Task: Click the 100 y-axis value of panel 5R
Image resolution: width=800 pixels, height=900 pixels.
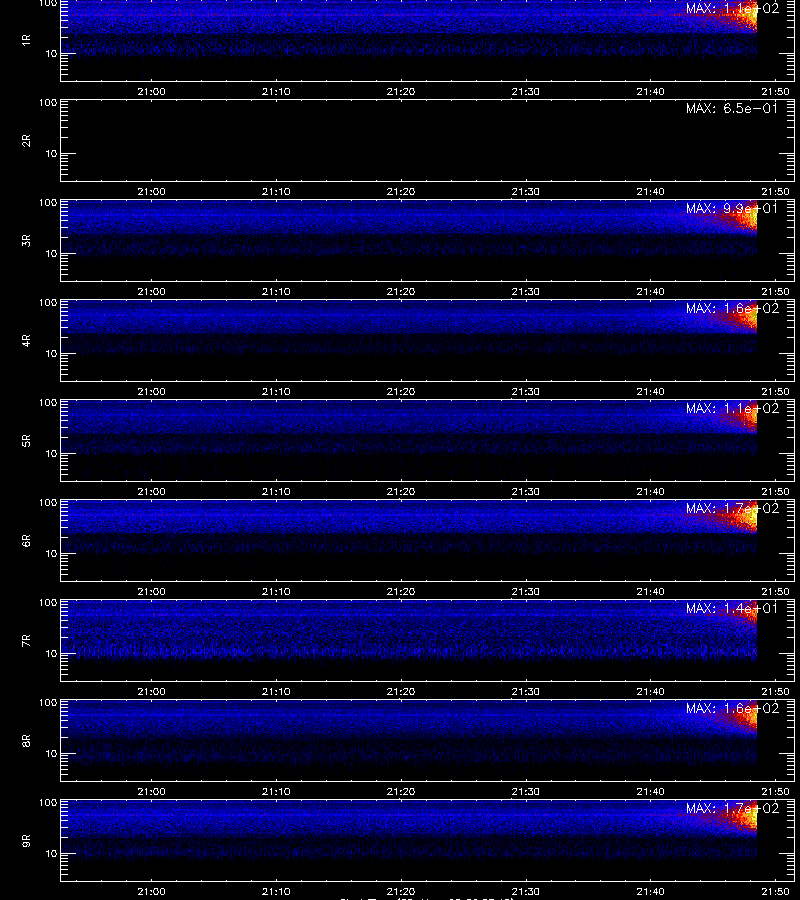Action: (48, 403)
